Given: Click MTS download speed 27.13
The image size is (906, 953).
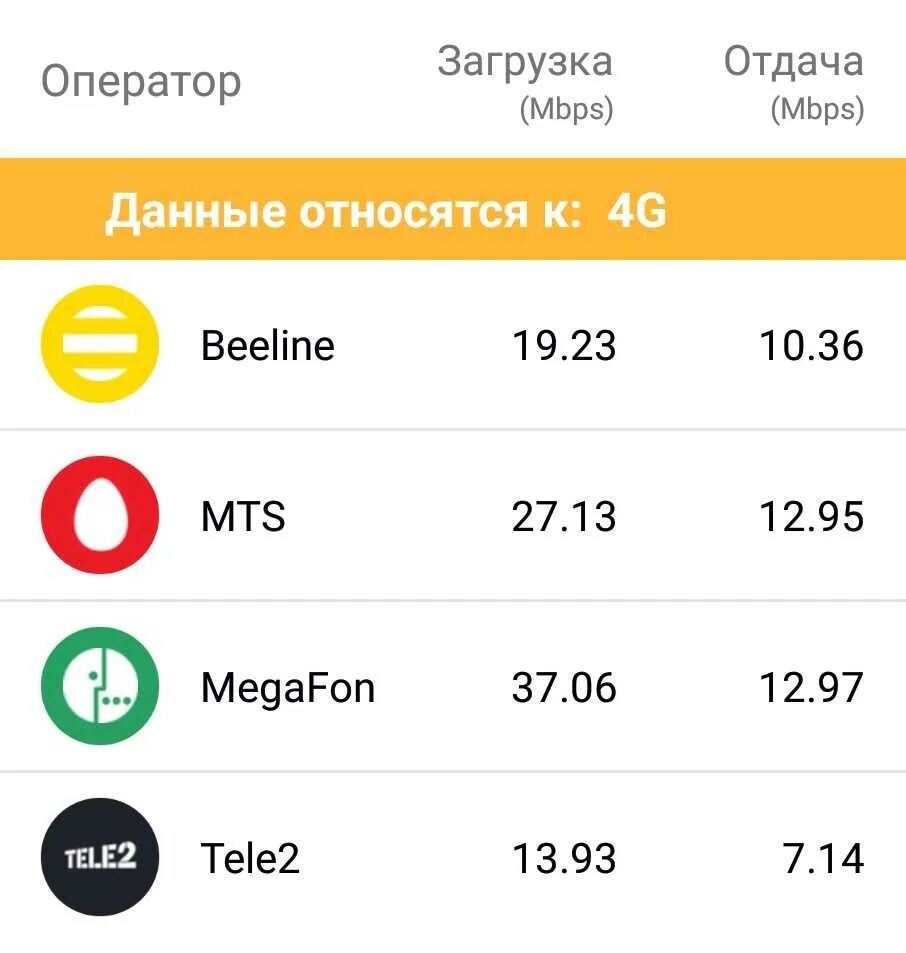Looking at the screenshot, I should (x=564, y=517).
